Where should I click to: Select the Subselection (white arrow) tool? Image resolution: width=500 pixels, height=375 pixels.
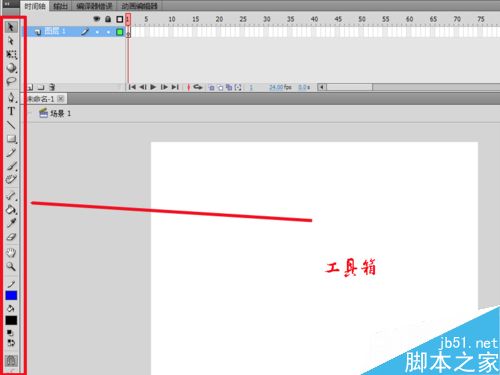pos(11,41)
